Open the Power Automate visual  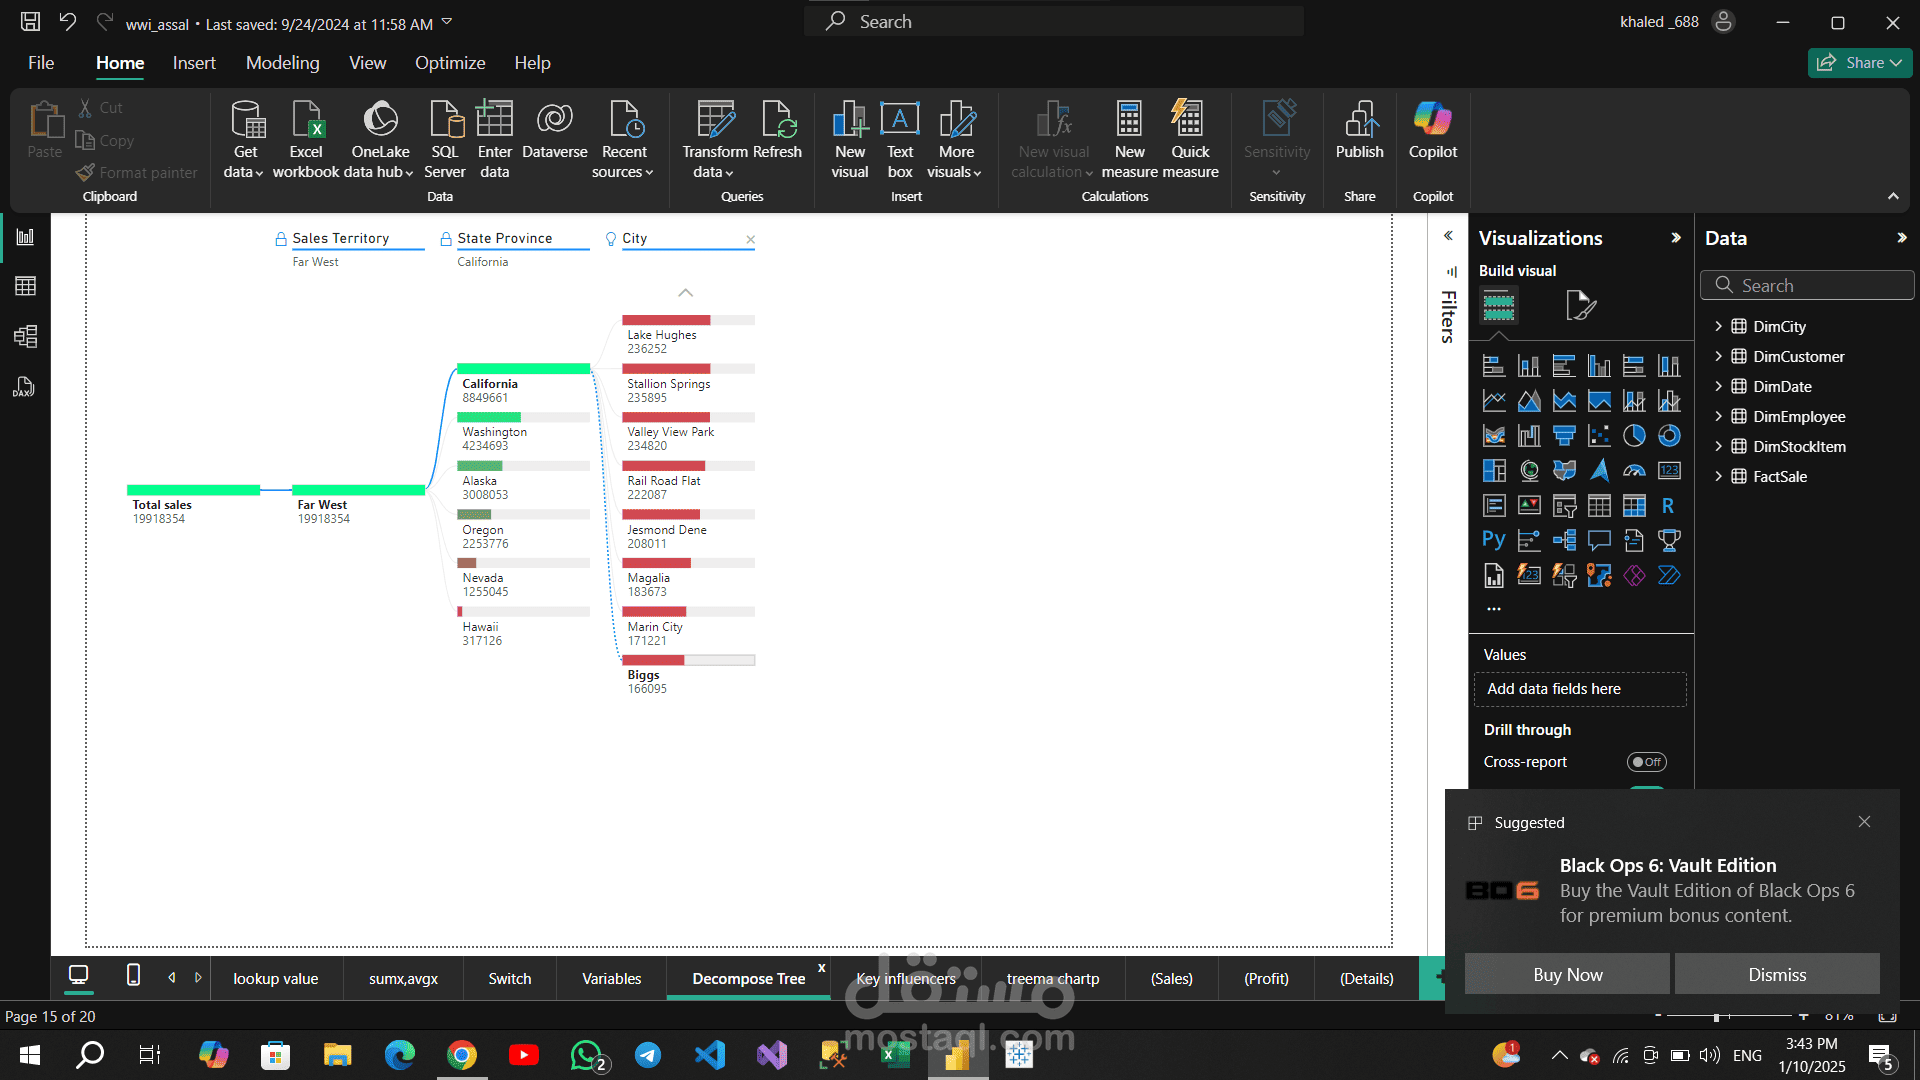pos(1669,576)
